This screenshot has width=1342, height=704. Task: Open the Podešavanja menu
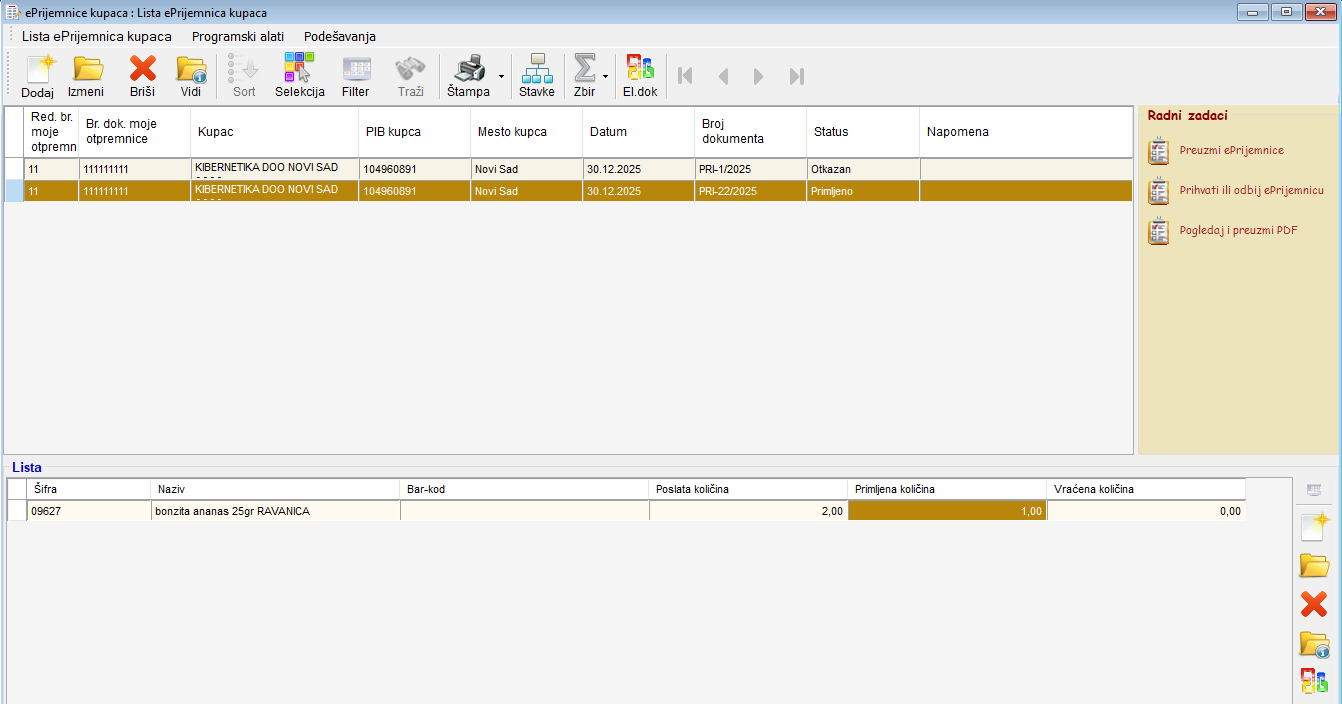pyautogui.click(x=339, y=36)
